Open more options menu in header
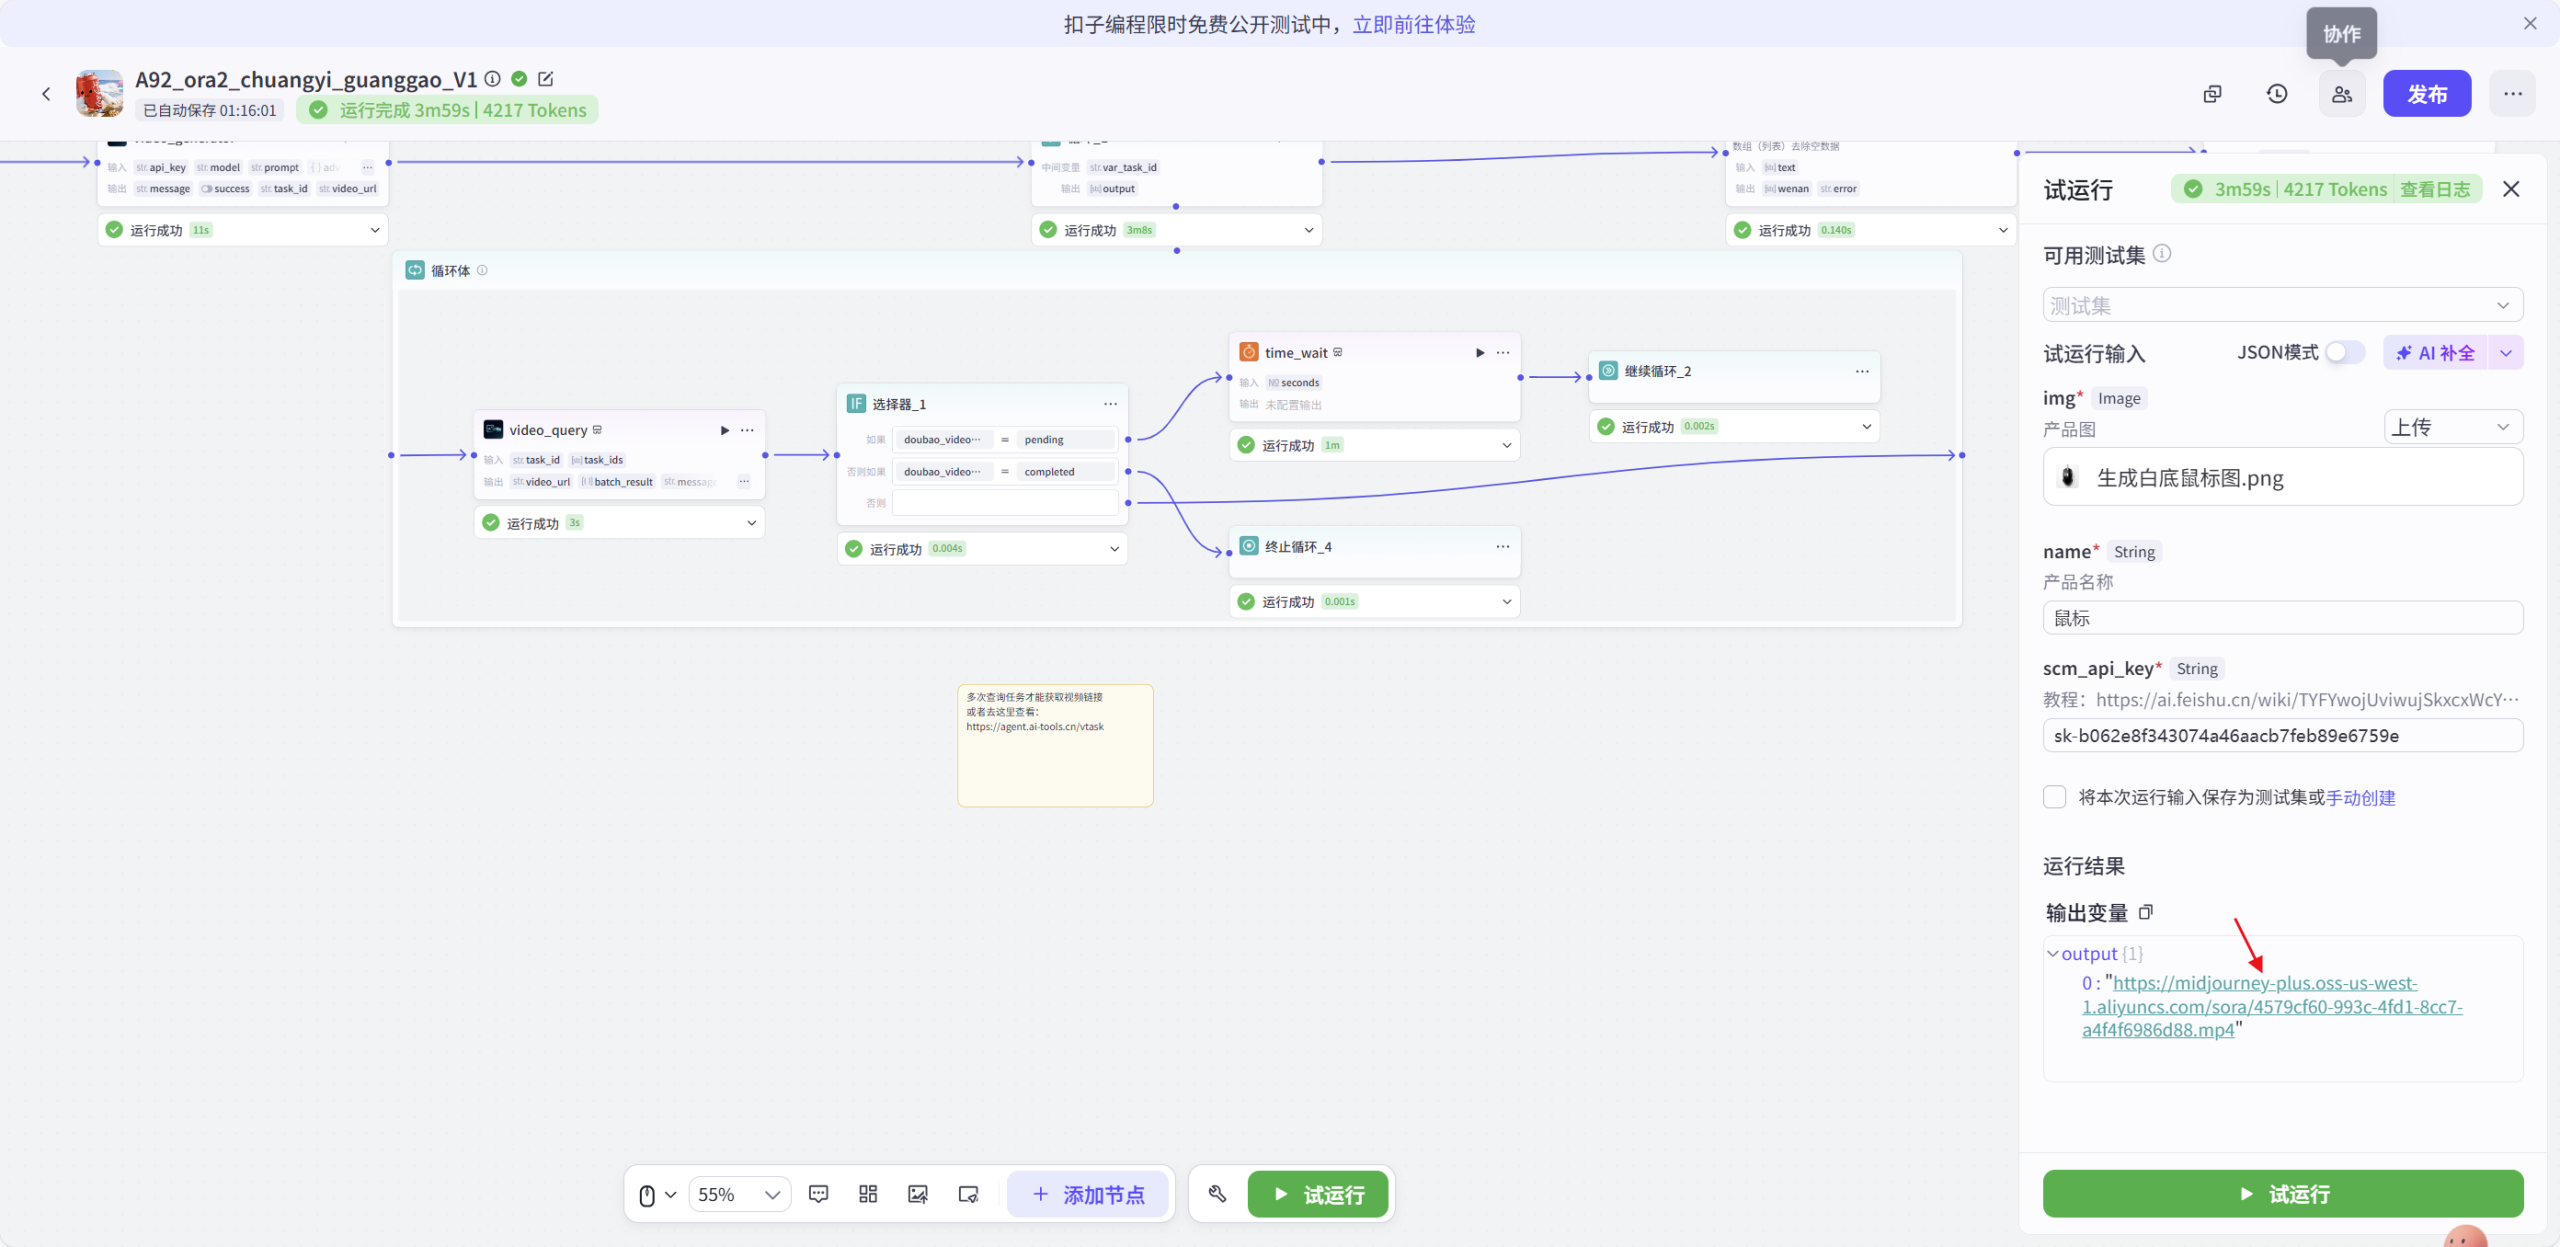The height and width of the screenshot is (1247, 2560). coord(2512,94)
